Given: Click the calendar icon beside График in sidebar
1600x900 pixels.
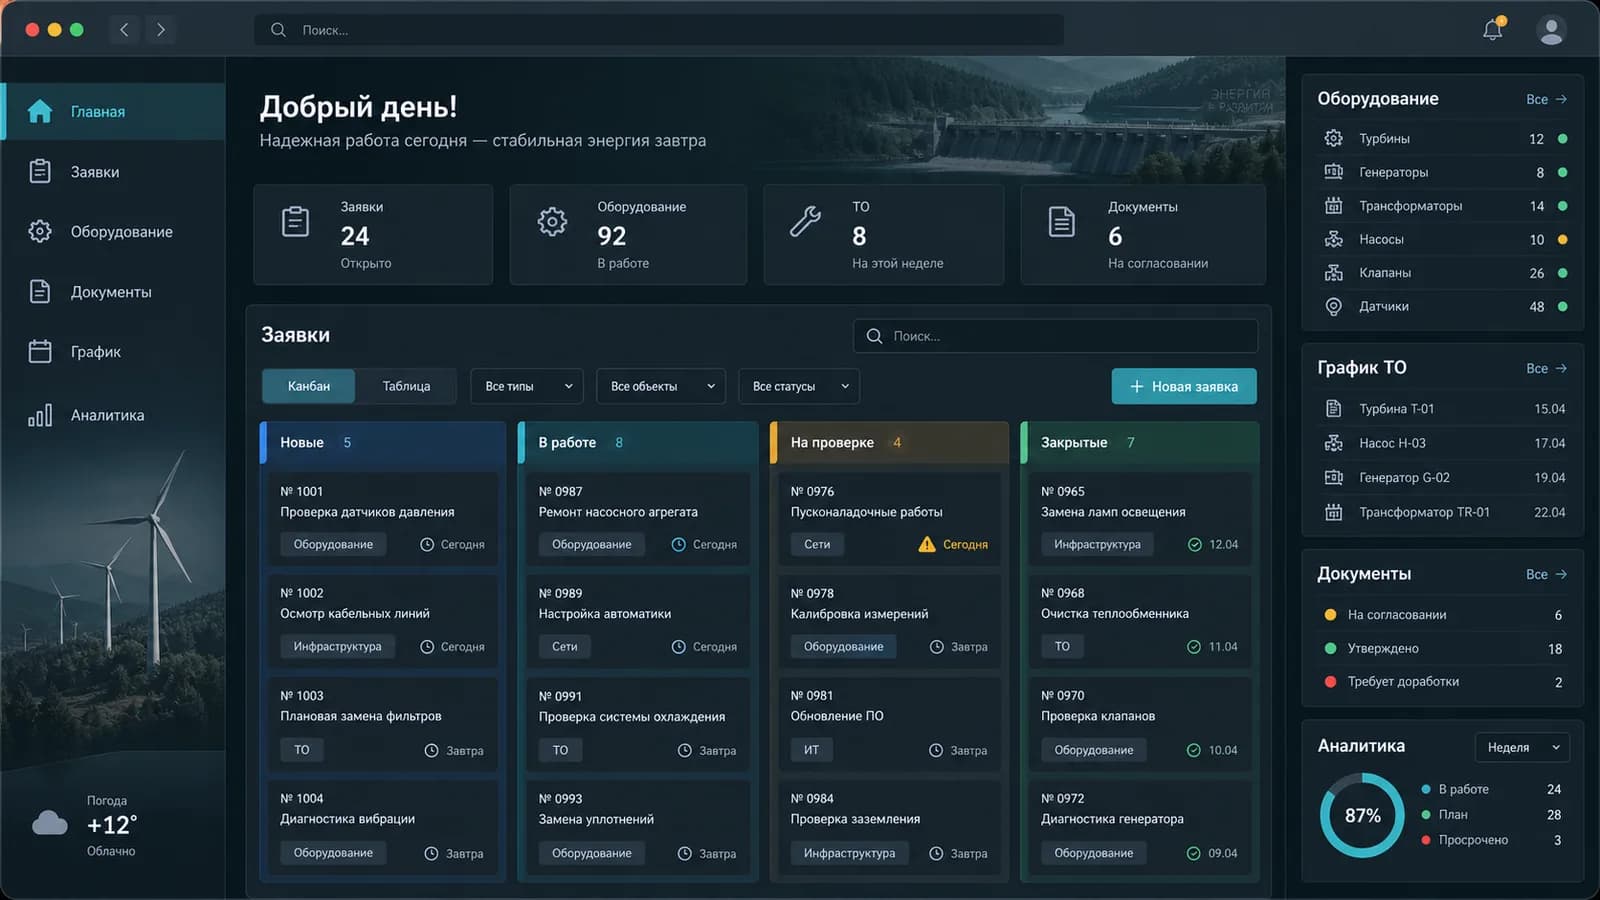Looking at the screenshot, I should [40, 351].
